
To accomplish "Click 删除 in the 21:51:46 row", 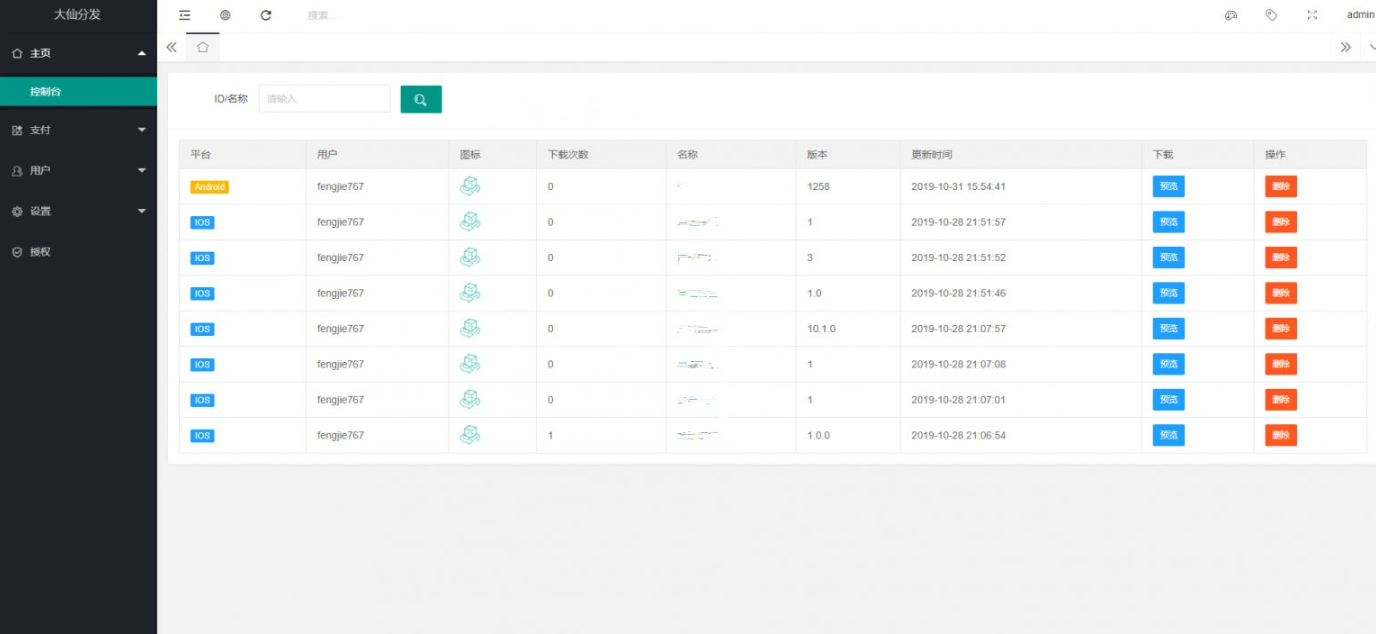I will [x=1281, y=293].
